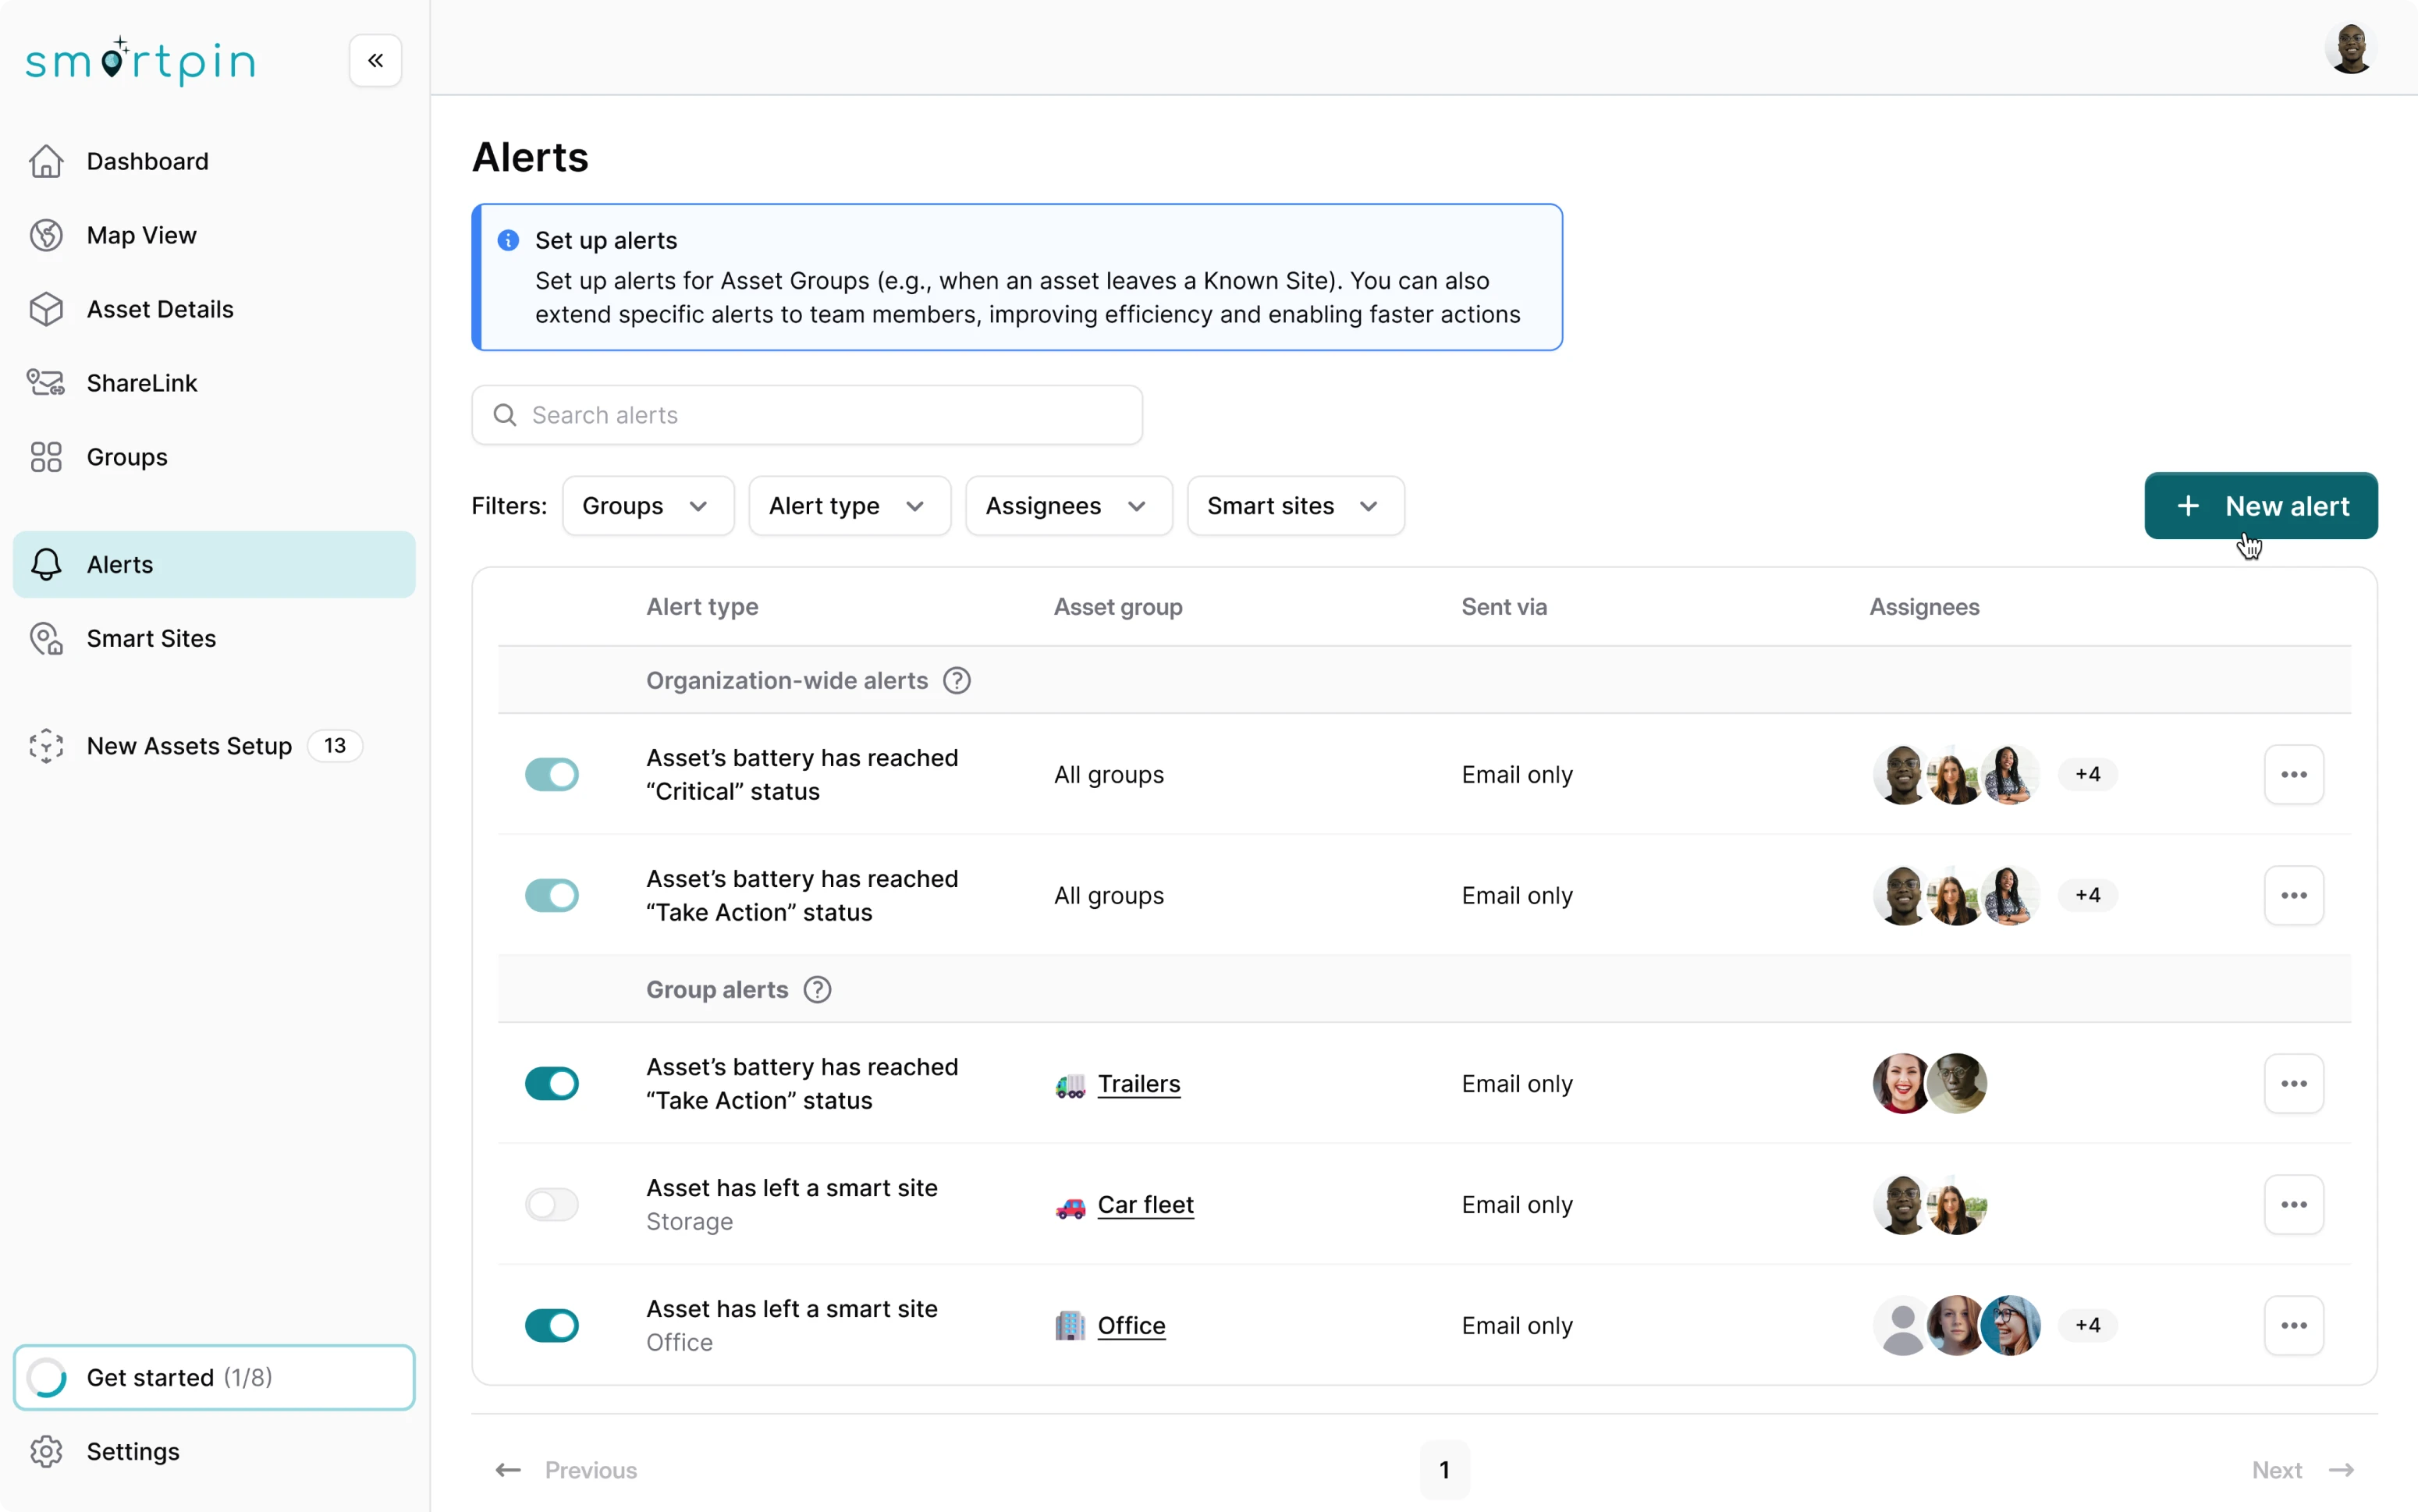The height and width of the screenshot is (1512, 2418).
Task: Open the Dashboard home icon
Action: tap(46, 161)
